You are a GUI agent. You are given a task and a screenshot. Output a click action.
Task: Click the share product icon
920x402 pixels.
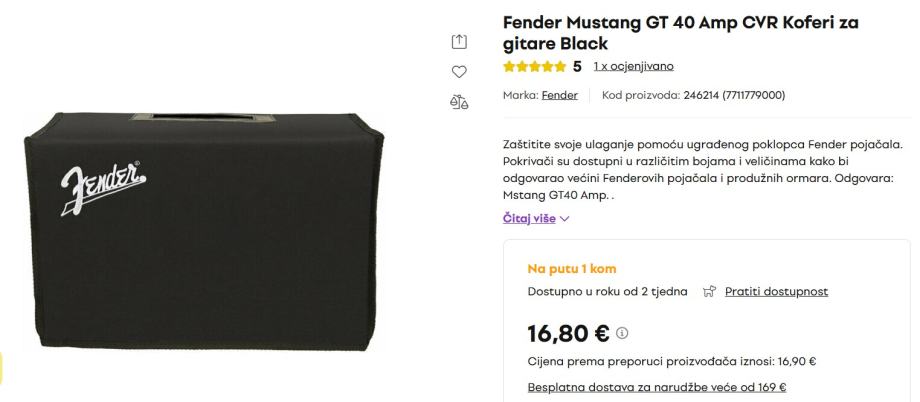click(x=459, y=41)
